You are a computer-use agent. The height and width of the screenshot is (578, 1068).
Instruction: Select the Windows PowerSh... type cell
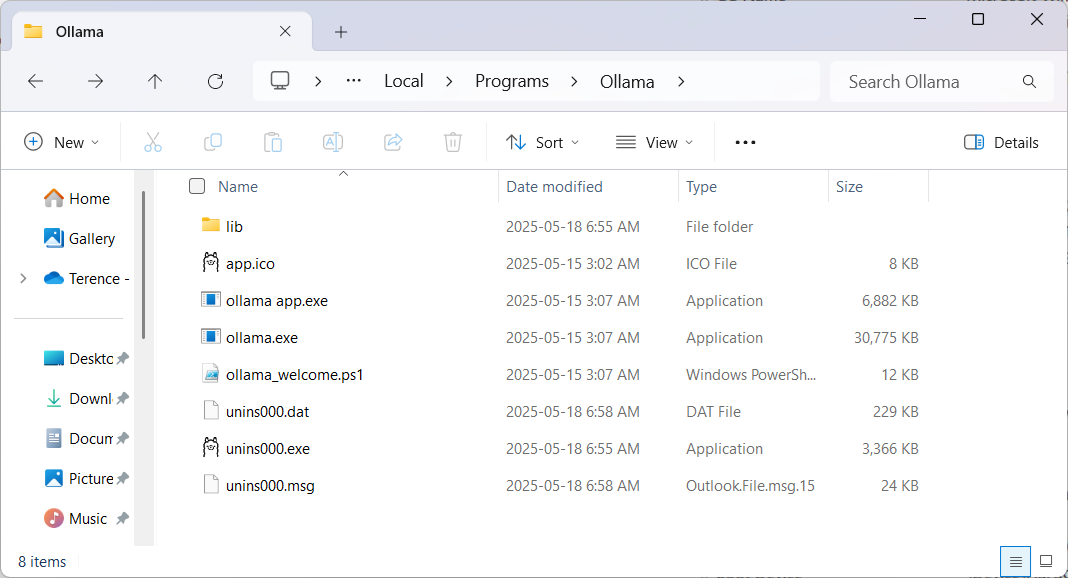[751, 374]
